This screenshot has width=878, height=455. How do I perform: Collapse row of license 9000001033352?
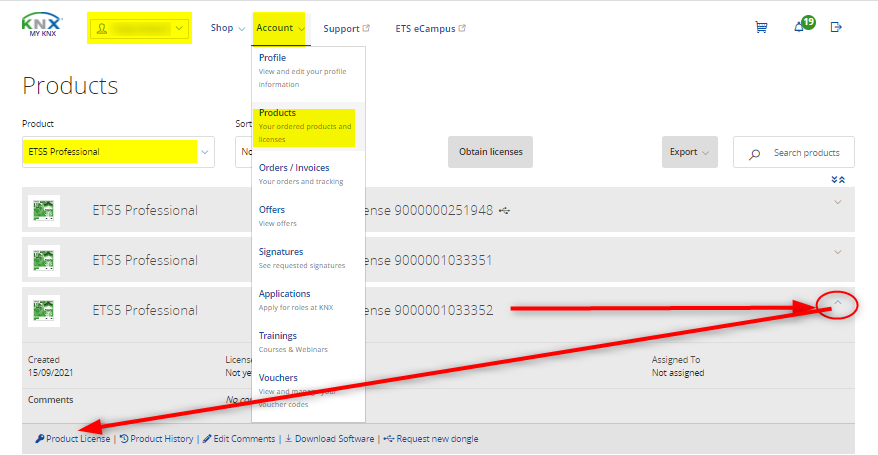[x=838, y=303]
